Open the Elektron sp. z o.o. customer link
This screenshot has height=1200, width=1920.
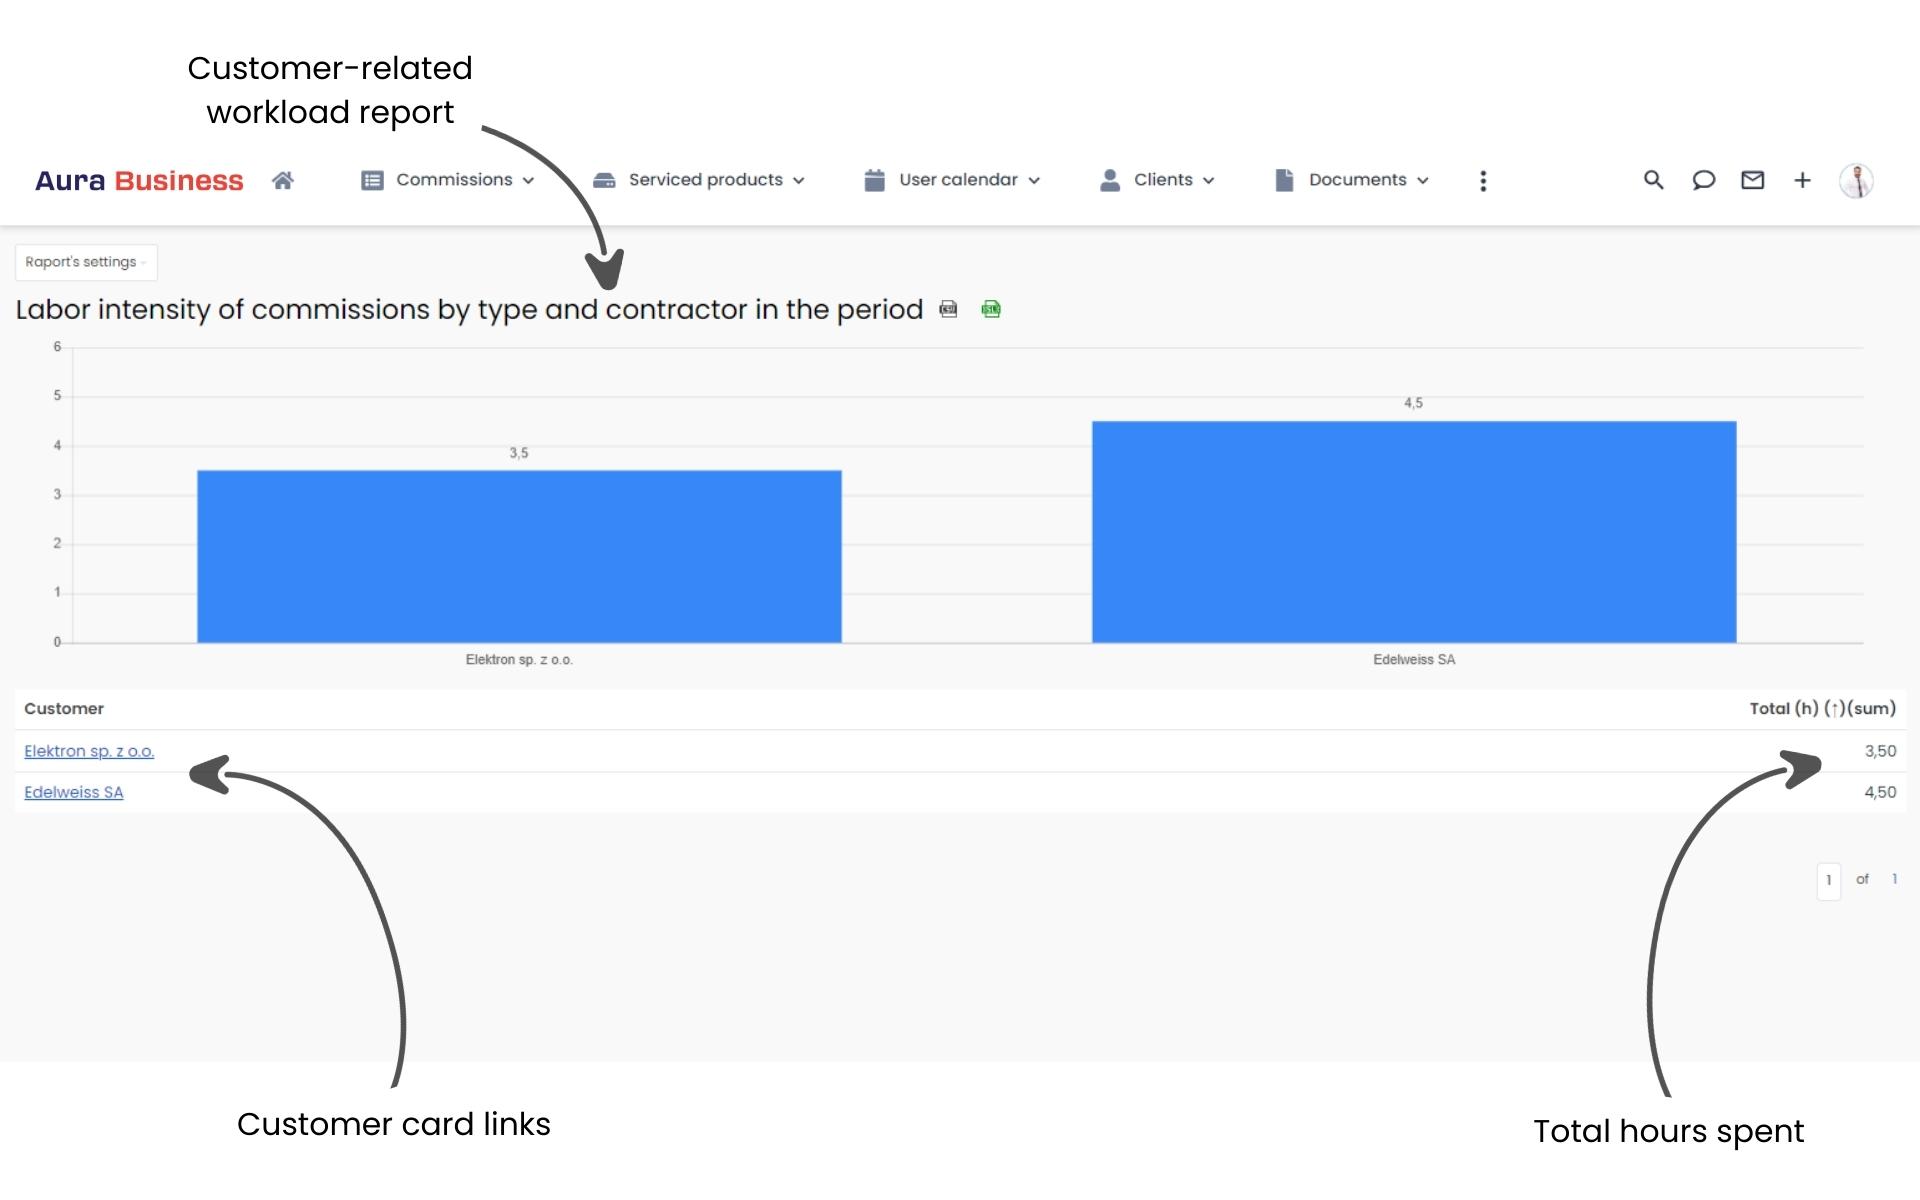tap(89, 751)
